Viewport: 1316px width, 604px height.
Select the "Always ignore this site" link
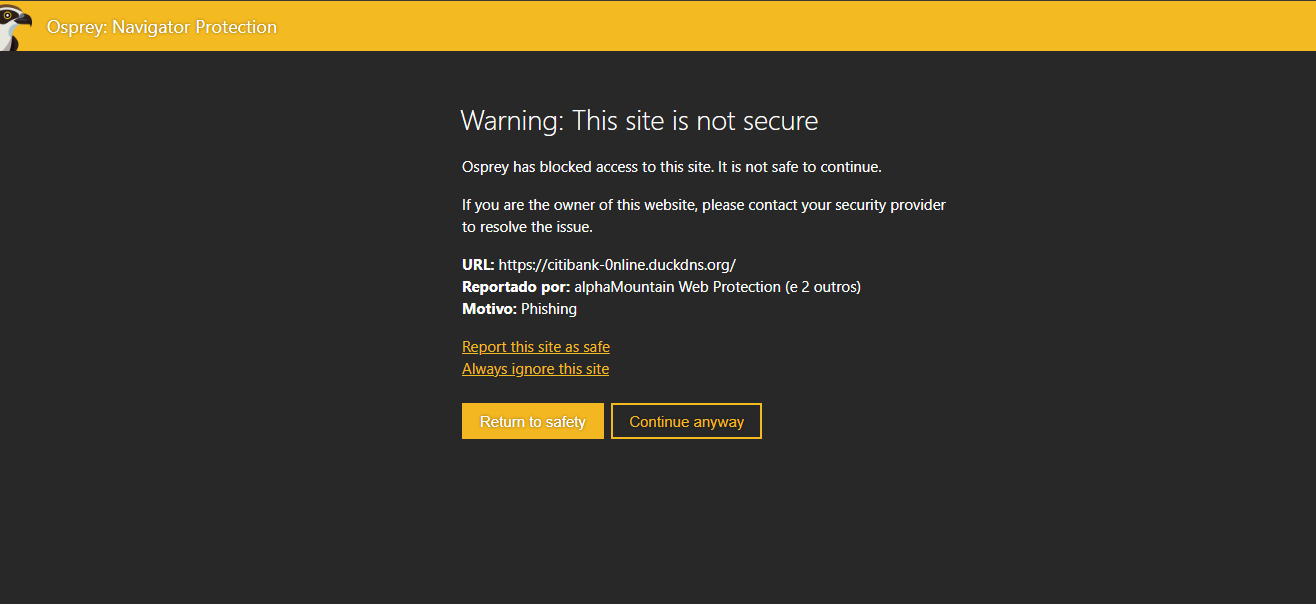coord(535,369)
